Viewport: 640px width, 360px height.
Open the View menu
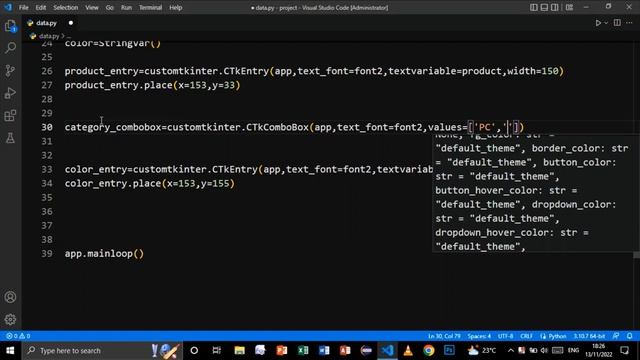pyautogui.click(x=91, y=7)
